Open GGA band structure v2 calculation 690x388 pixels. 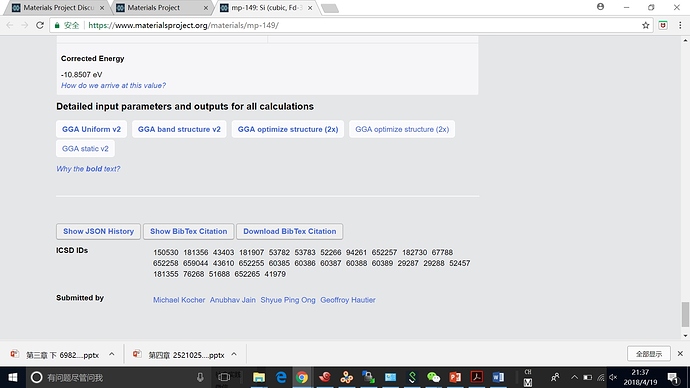pyautogui.click(x=179, y=129)
